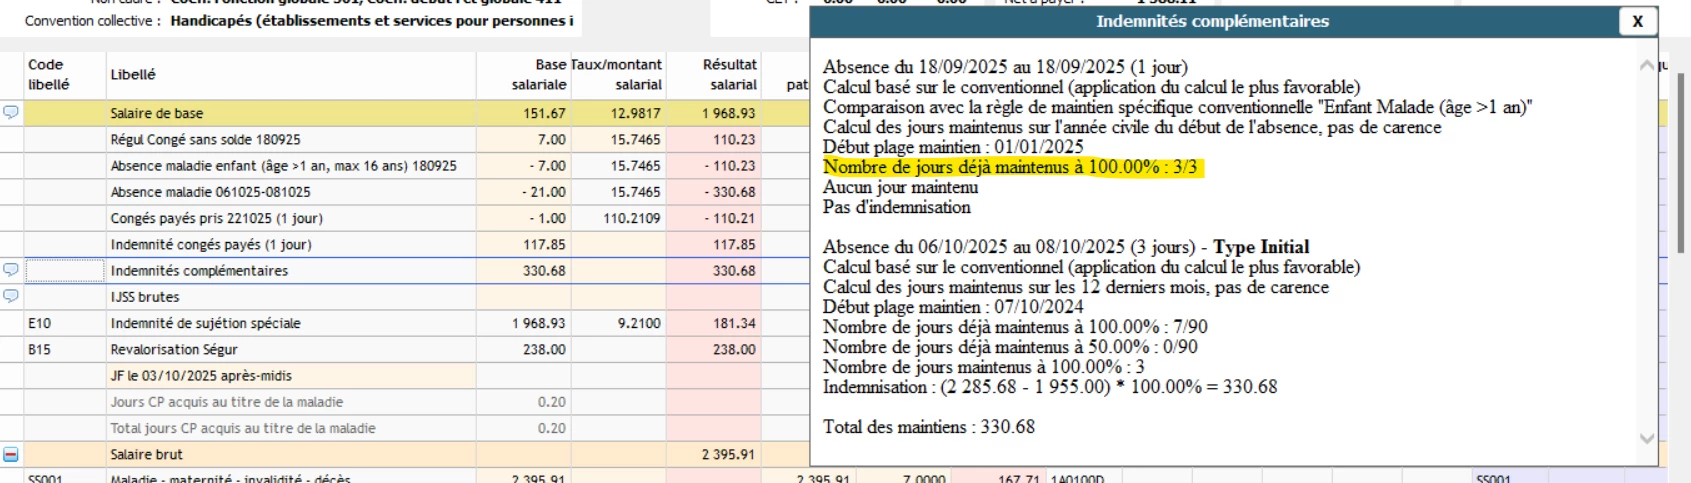Image resolution: width=1691 pixels, height=483 pixels.
Task: Select Absence maladie 061025-081025 row
Action: (x=210, y=192)
